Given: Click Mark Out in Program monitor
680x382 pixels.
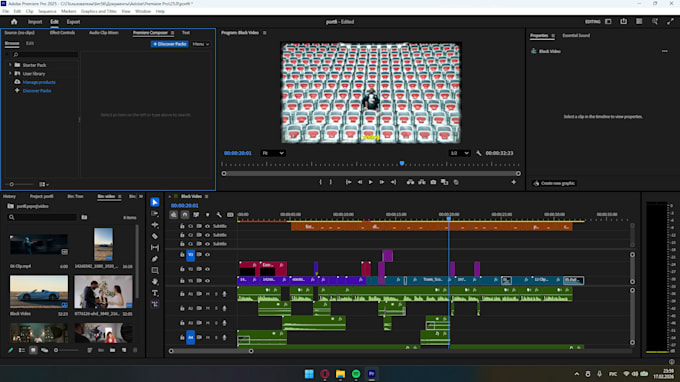Looking at the screenshot, I should 330,182.
